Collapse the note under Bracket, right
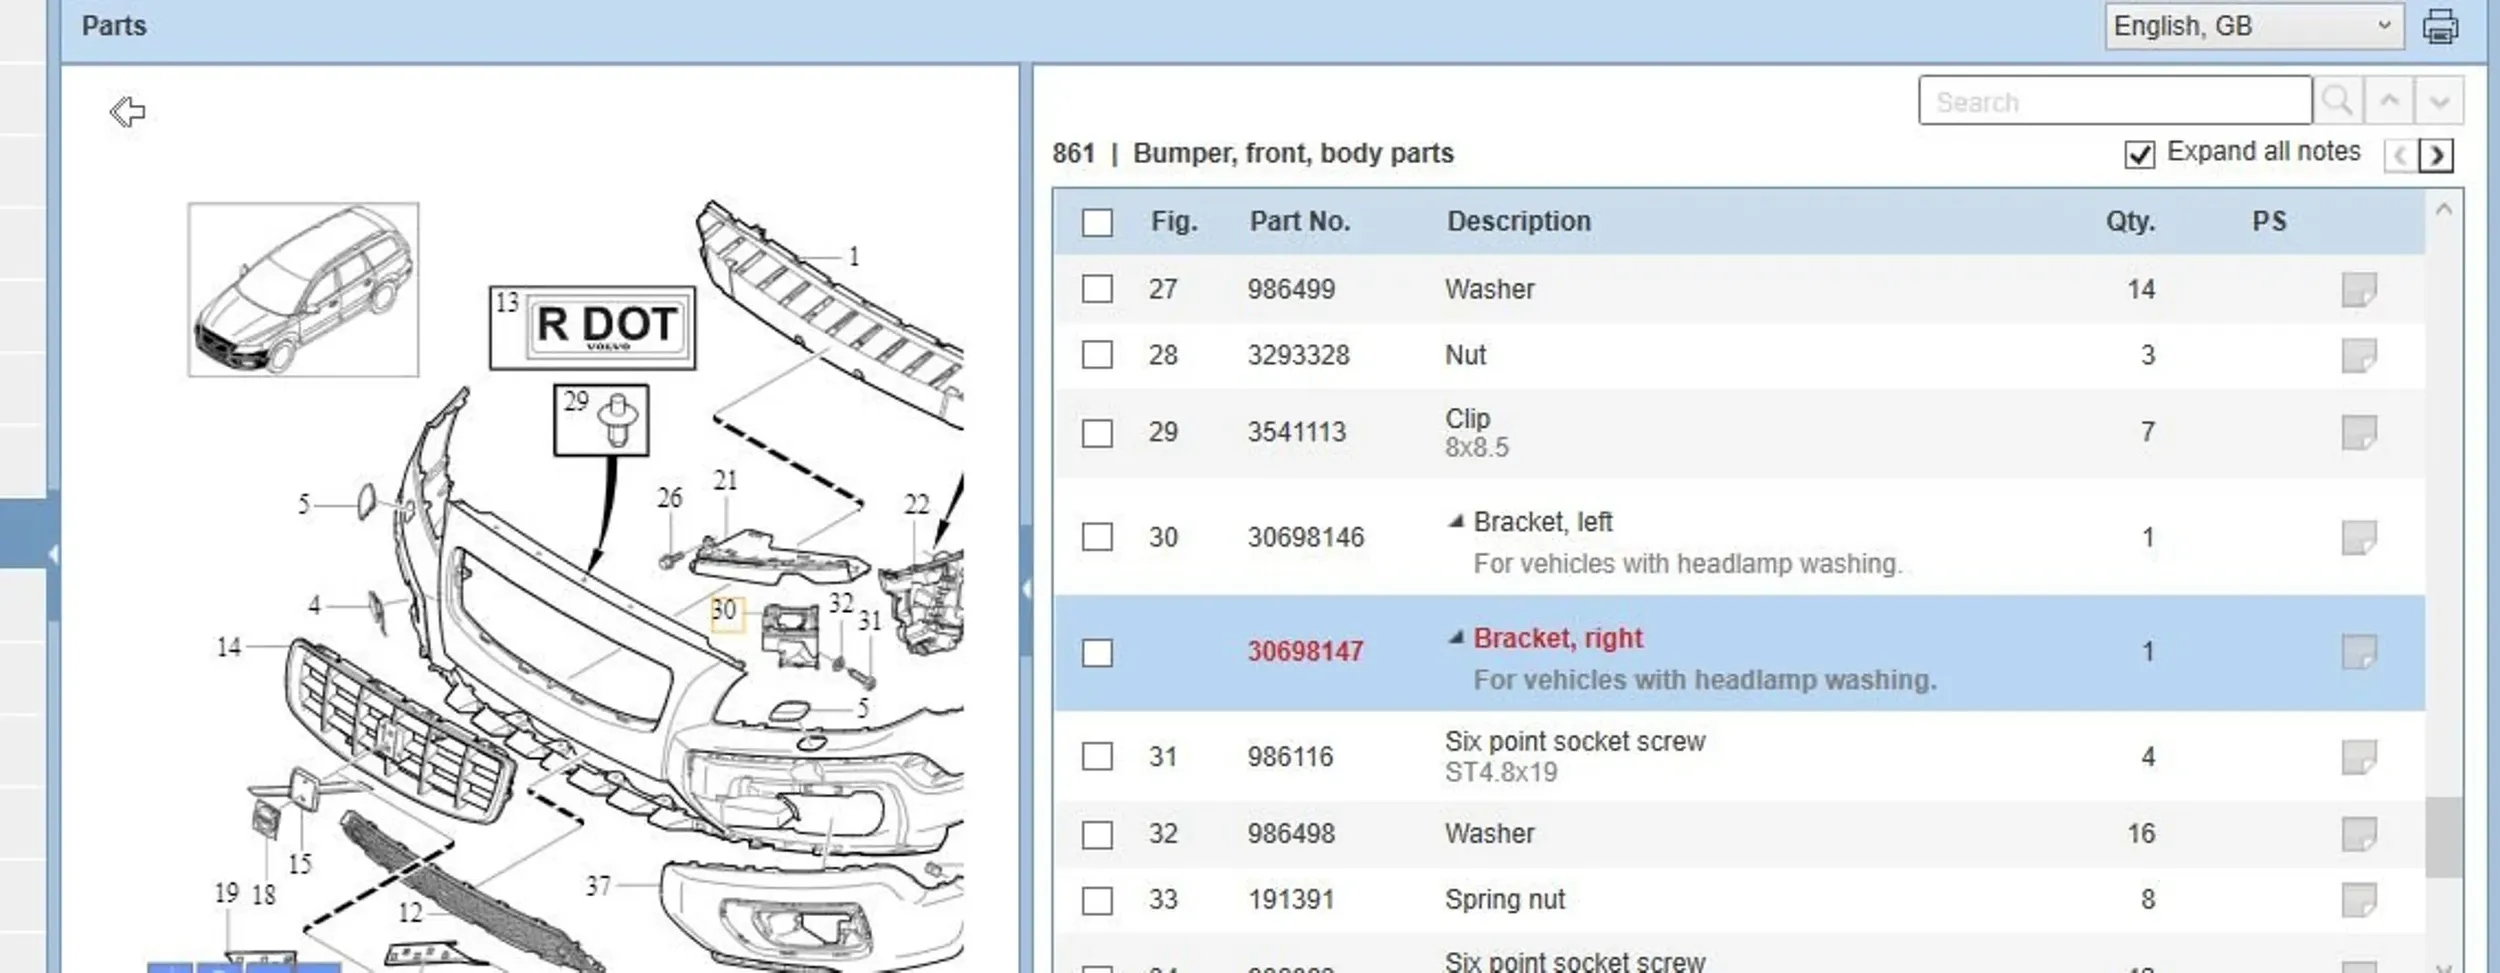 [1456, 637]
